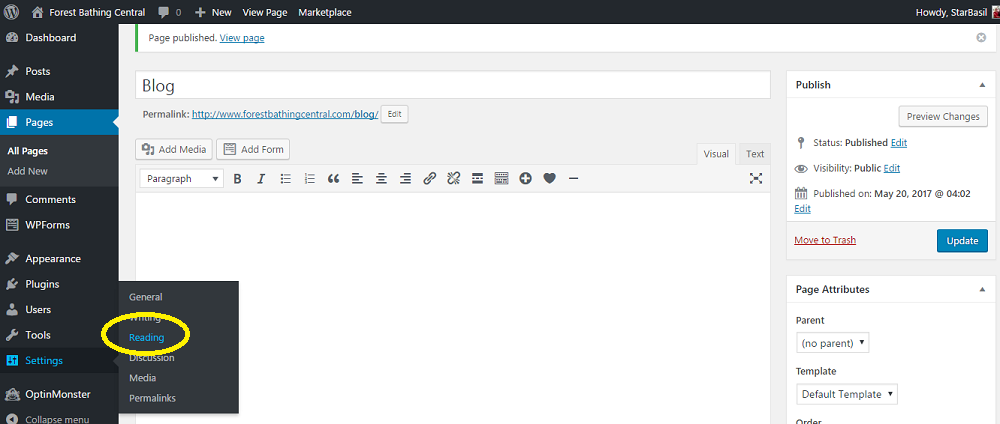This screenshot has width=1000, height=424.
Task: Switch to Visual editor tab
Action: coord(716,154)
